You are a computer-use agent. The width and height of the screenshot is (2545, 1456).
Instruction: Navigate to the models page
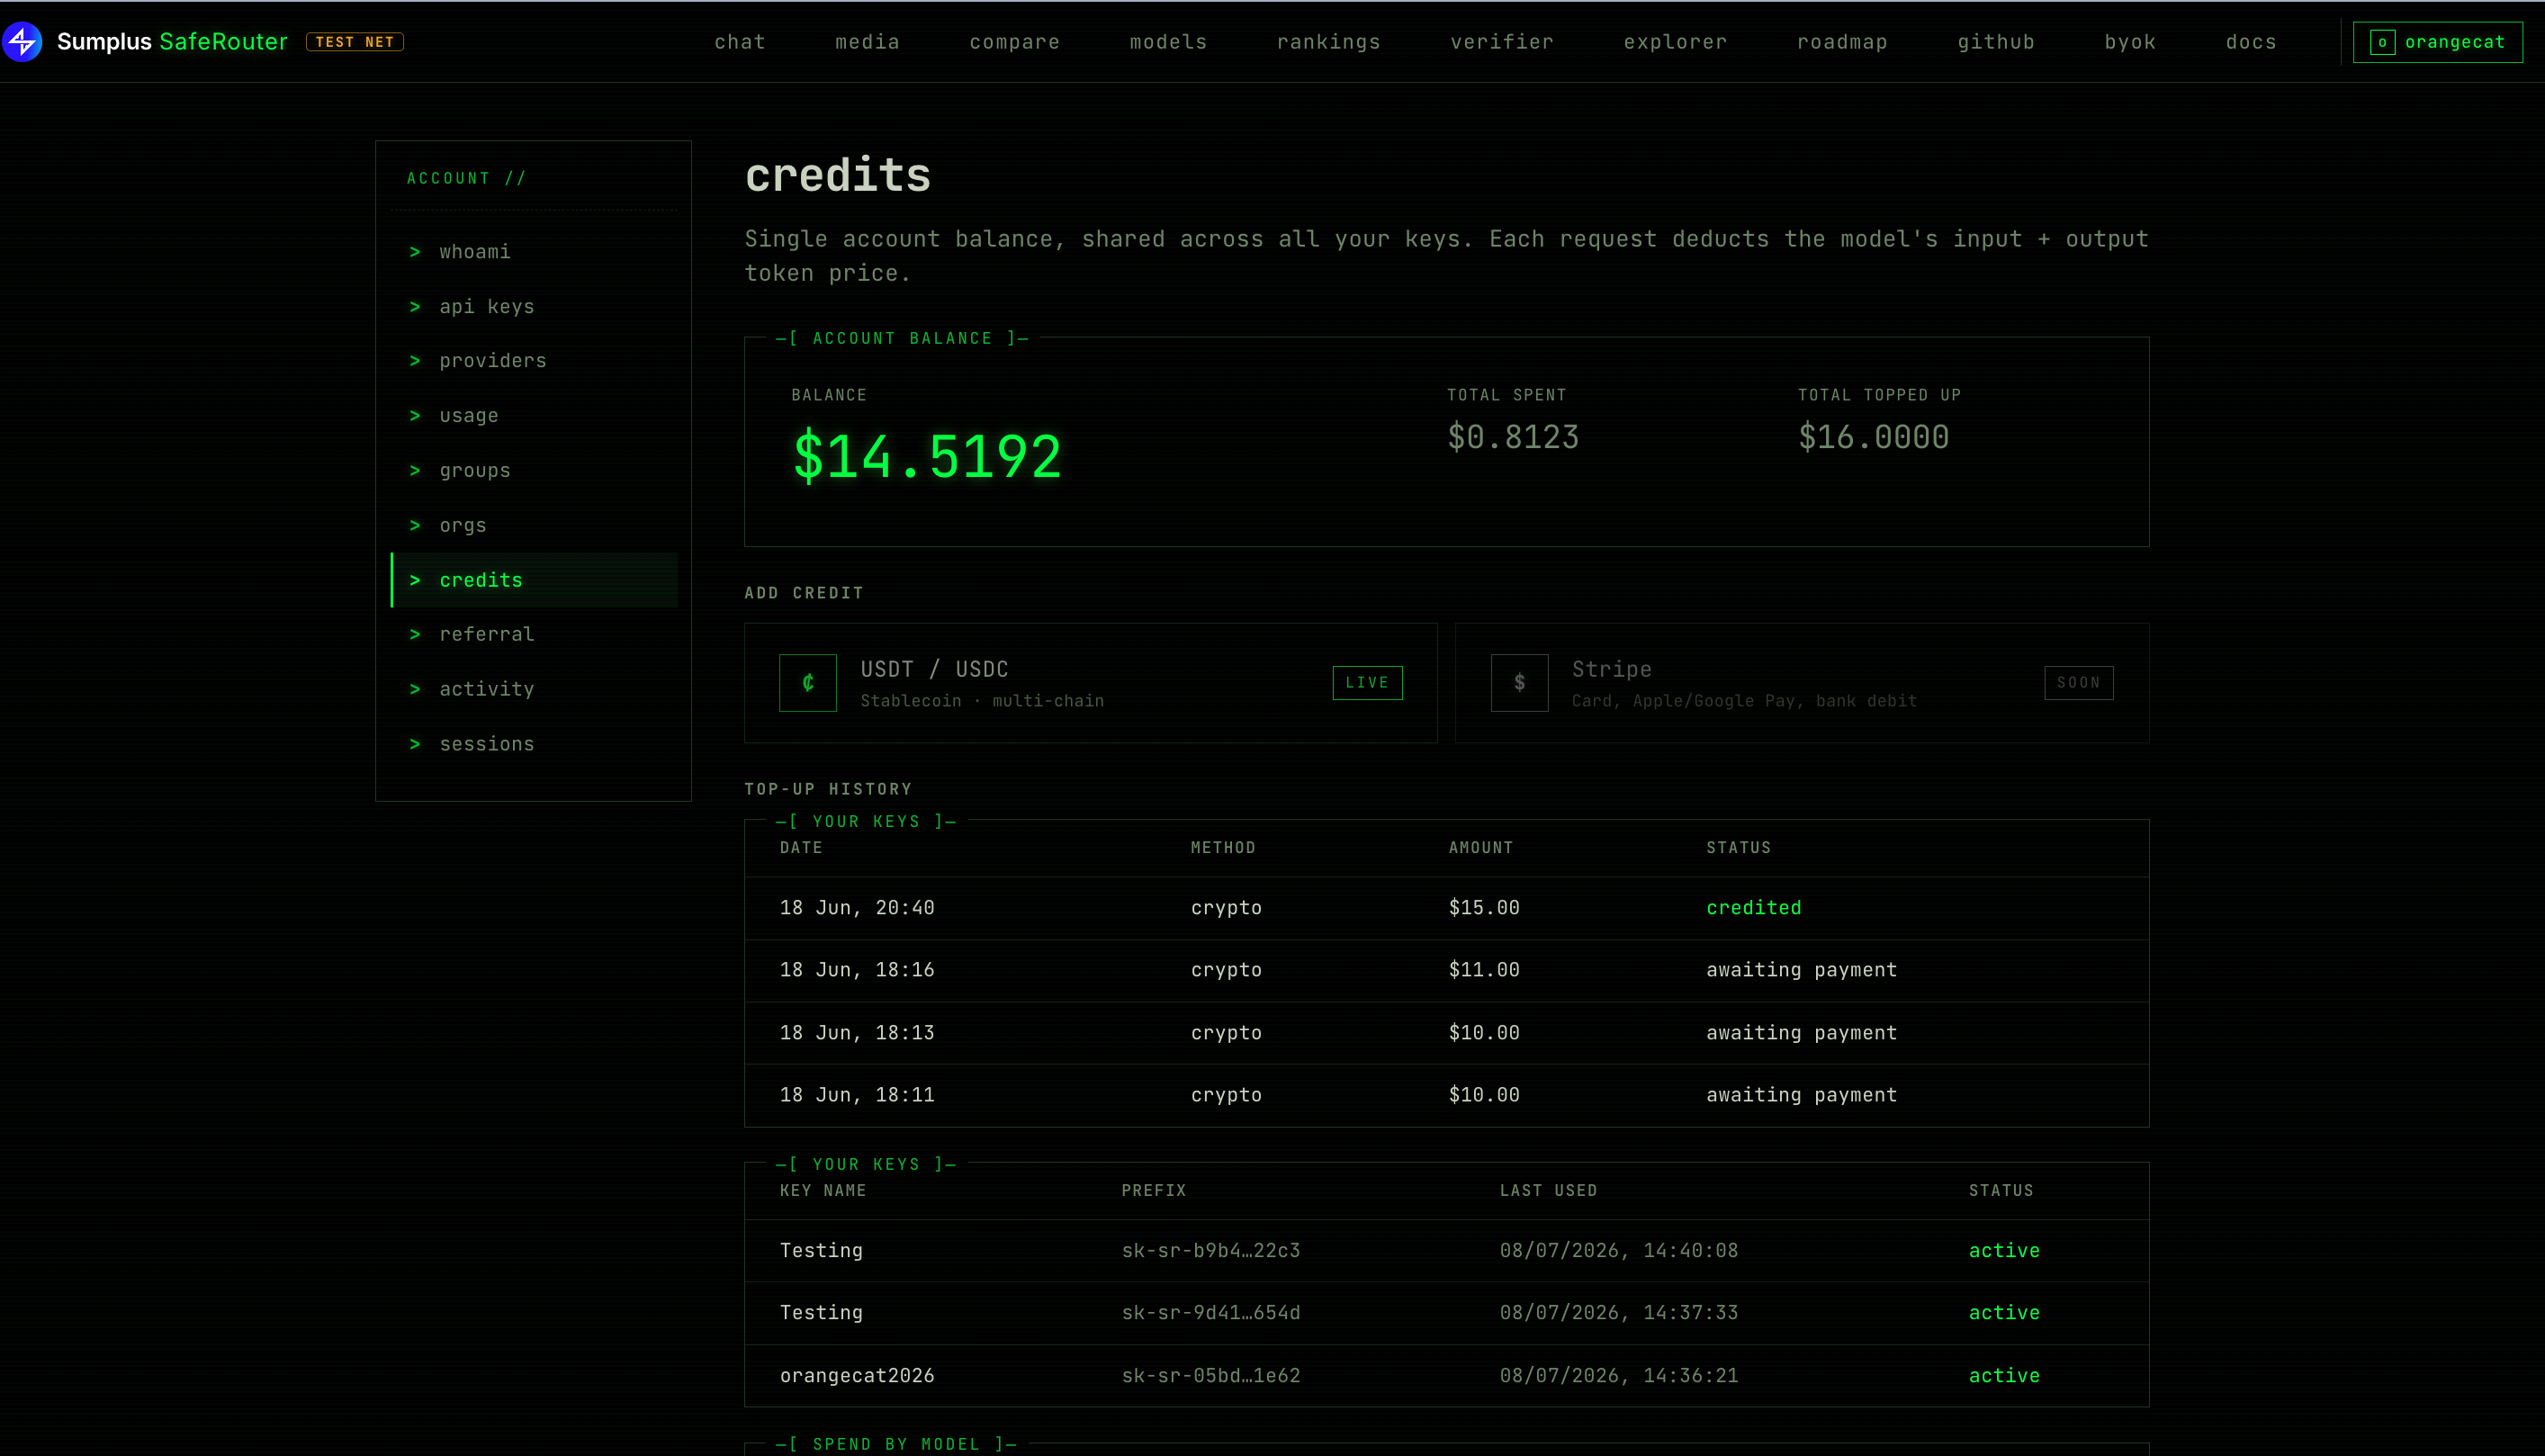tap(1168, 42)
